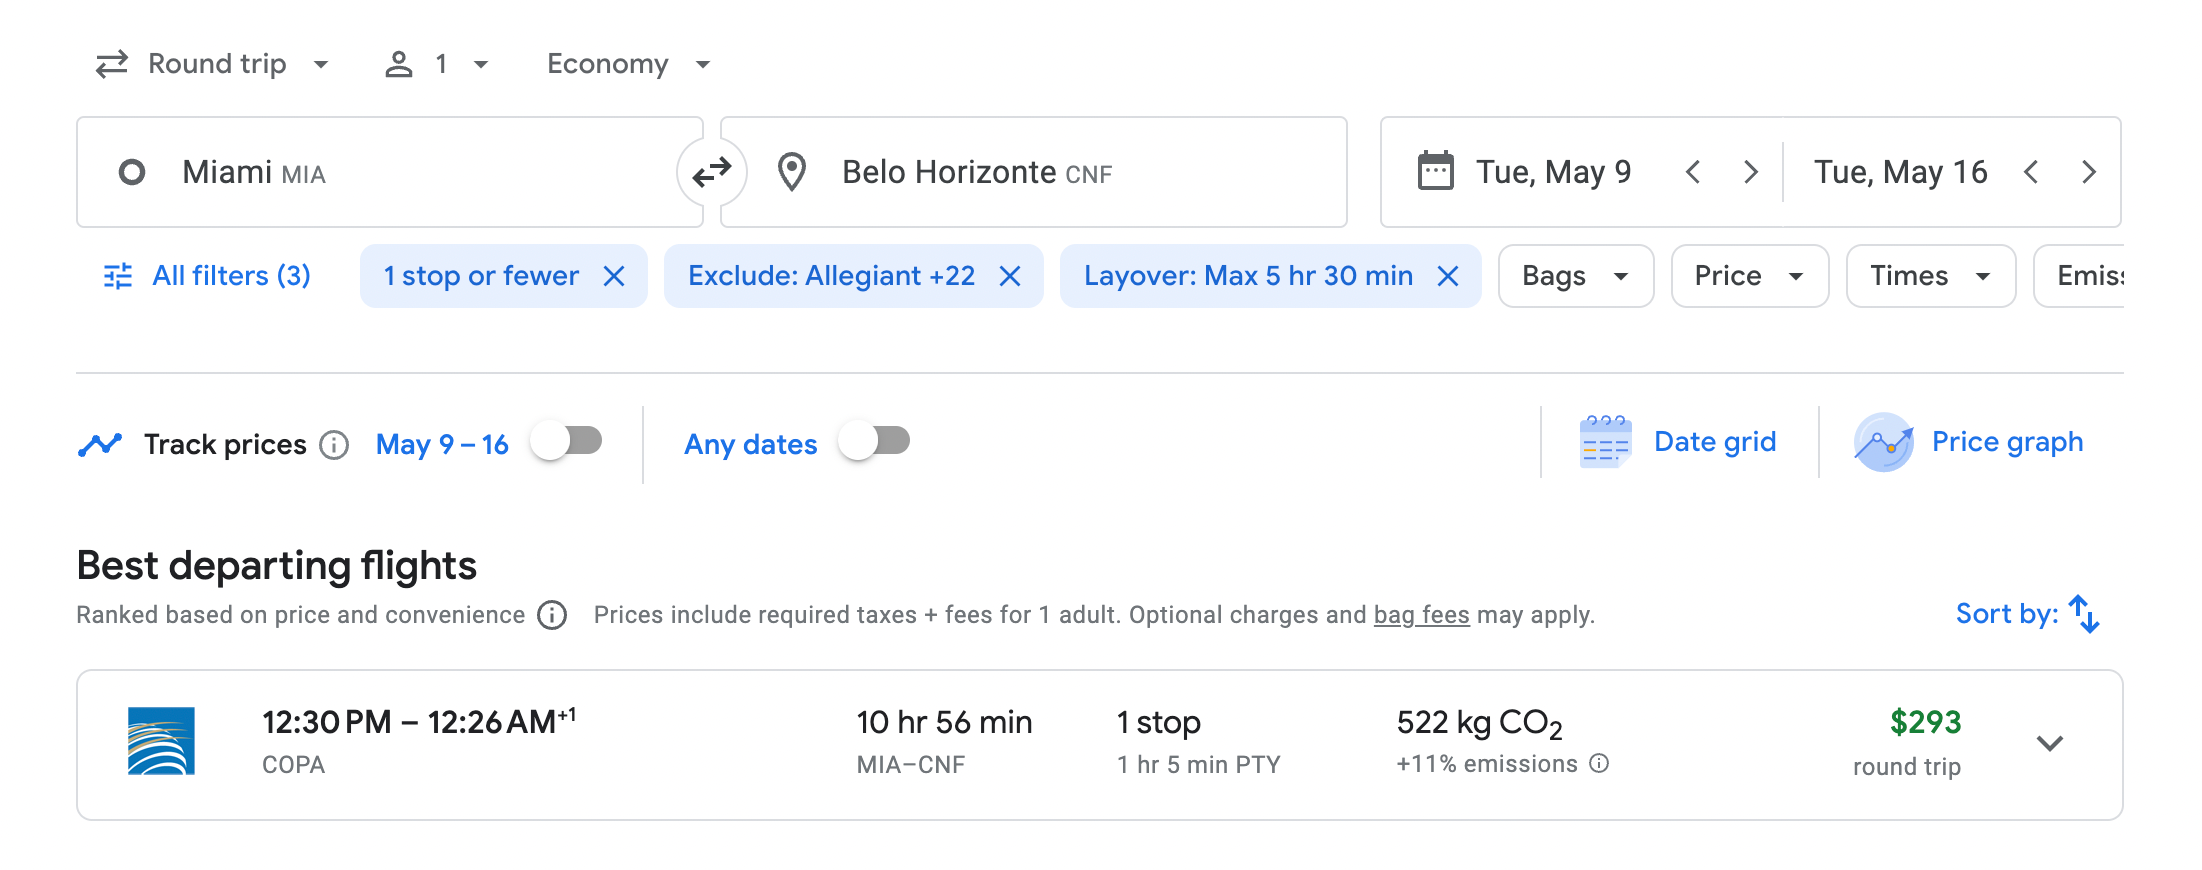Image resolution: width=2202 pixels, height=870 pixels.
Task: Follow the bag fees link
Action: [x=1421, y=615]
